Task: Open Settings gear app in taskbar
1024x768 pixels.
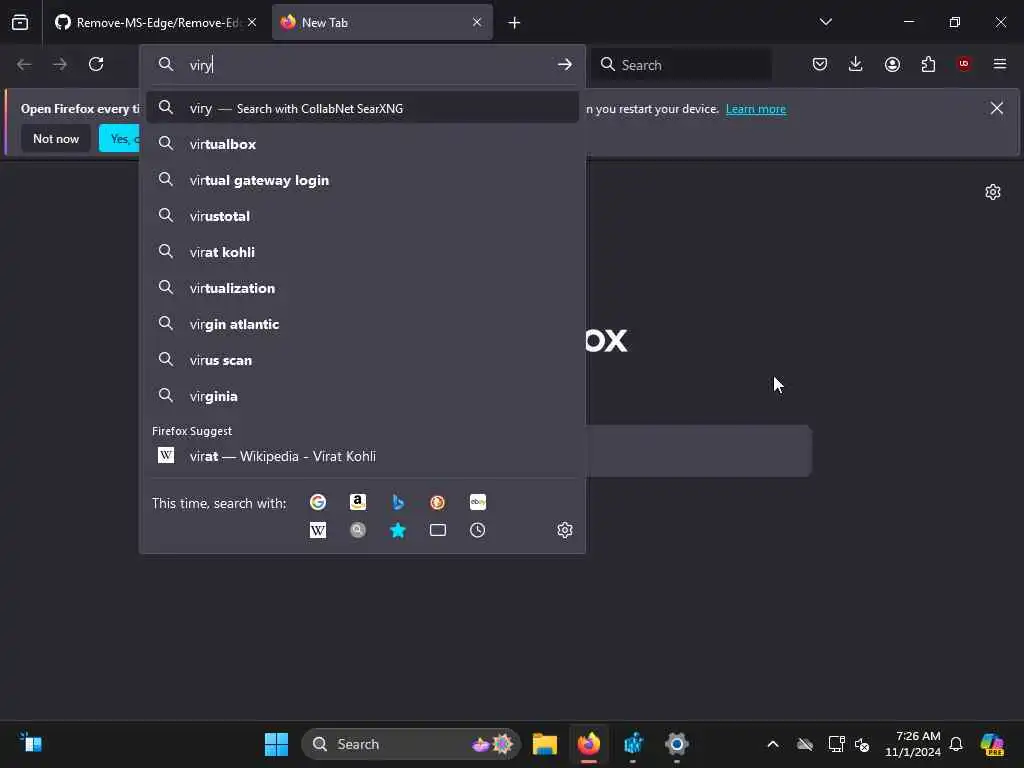Action: tap(677, 744)
